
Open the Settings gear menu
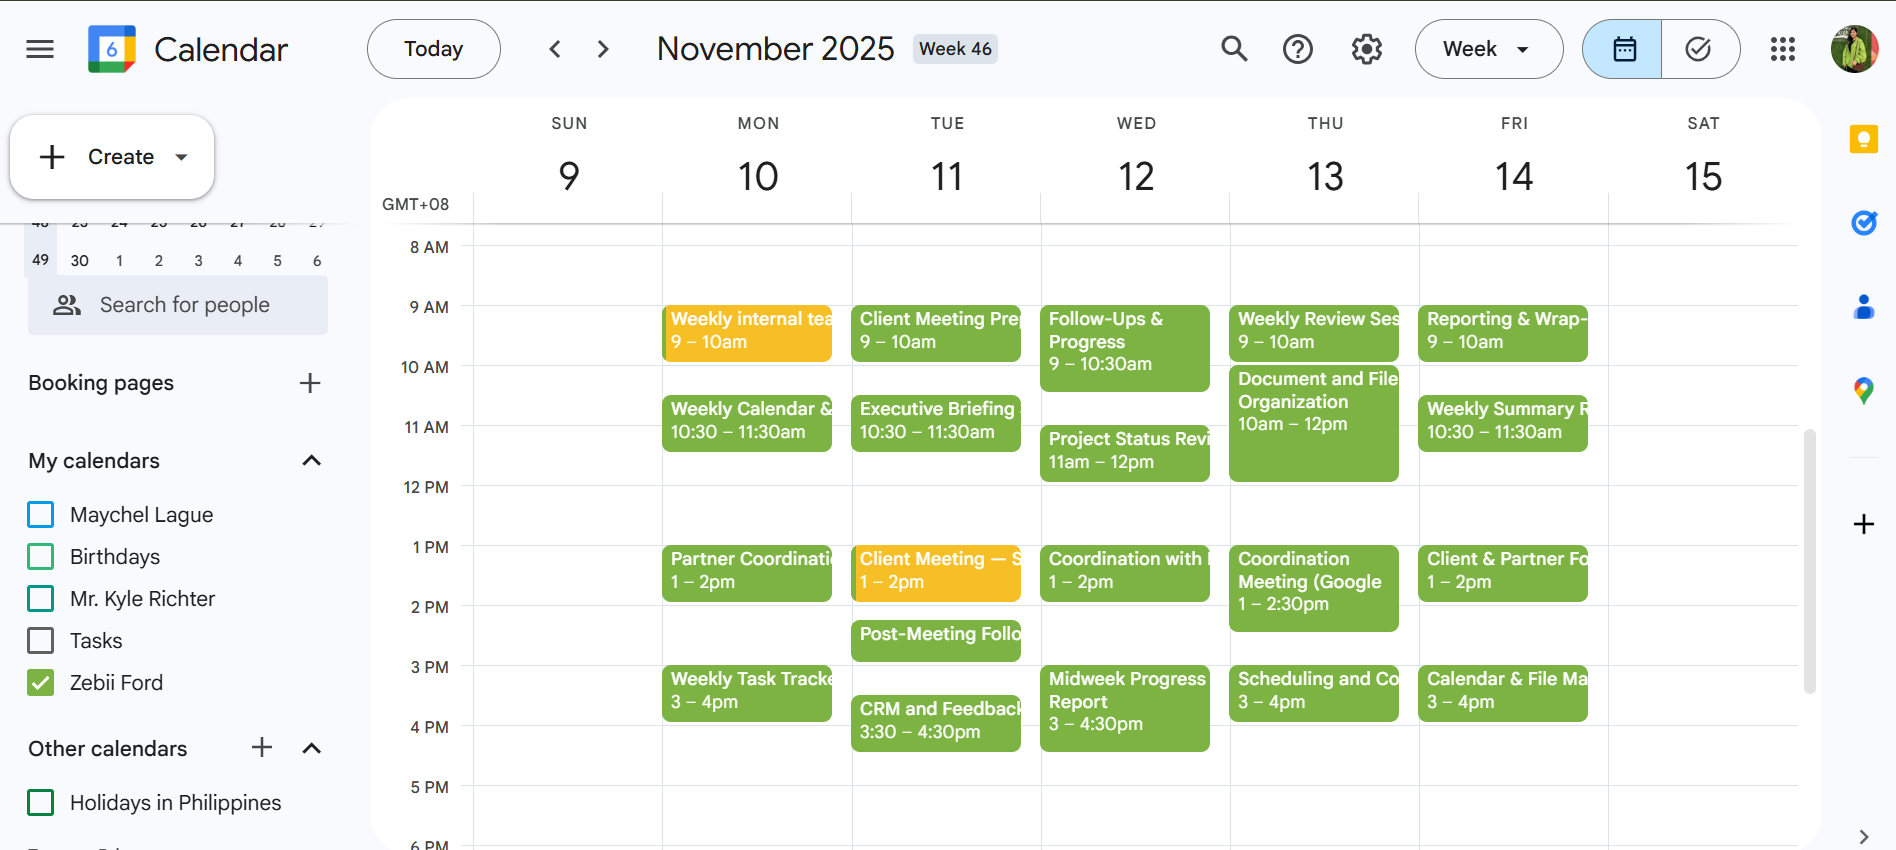coord(1366,49)
